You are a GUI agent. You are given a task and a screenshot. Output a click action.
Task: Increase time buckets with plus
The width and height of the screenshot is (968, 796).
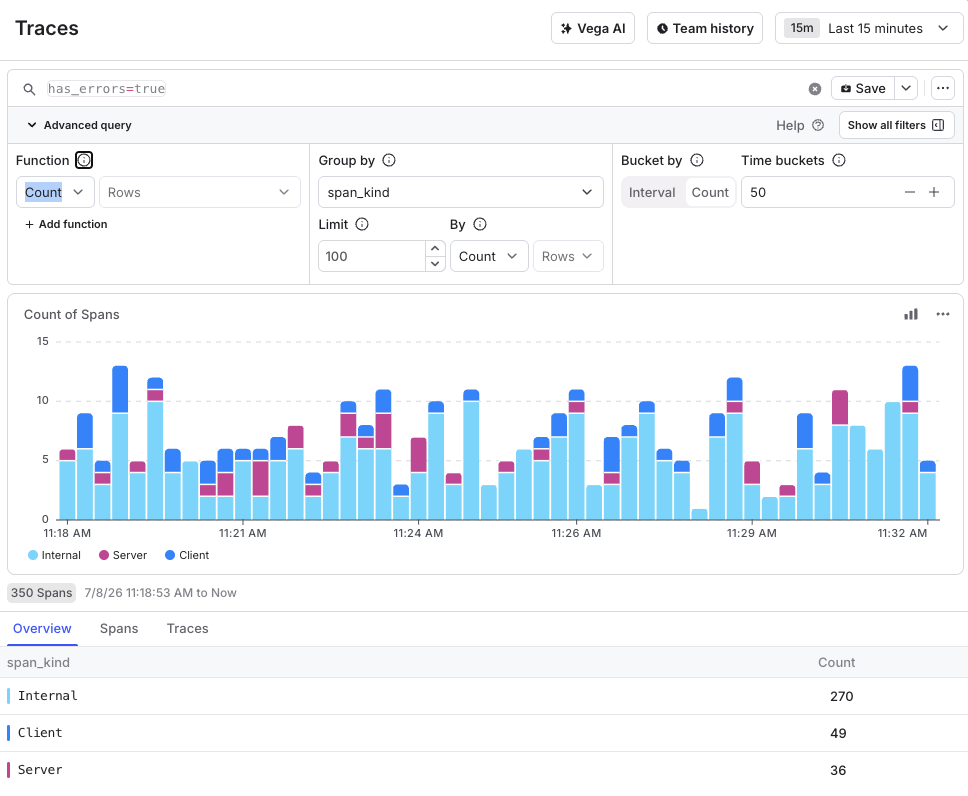pos(934,193)
